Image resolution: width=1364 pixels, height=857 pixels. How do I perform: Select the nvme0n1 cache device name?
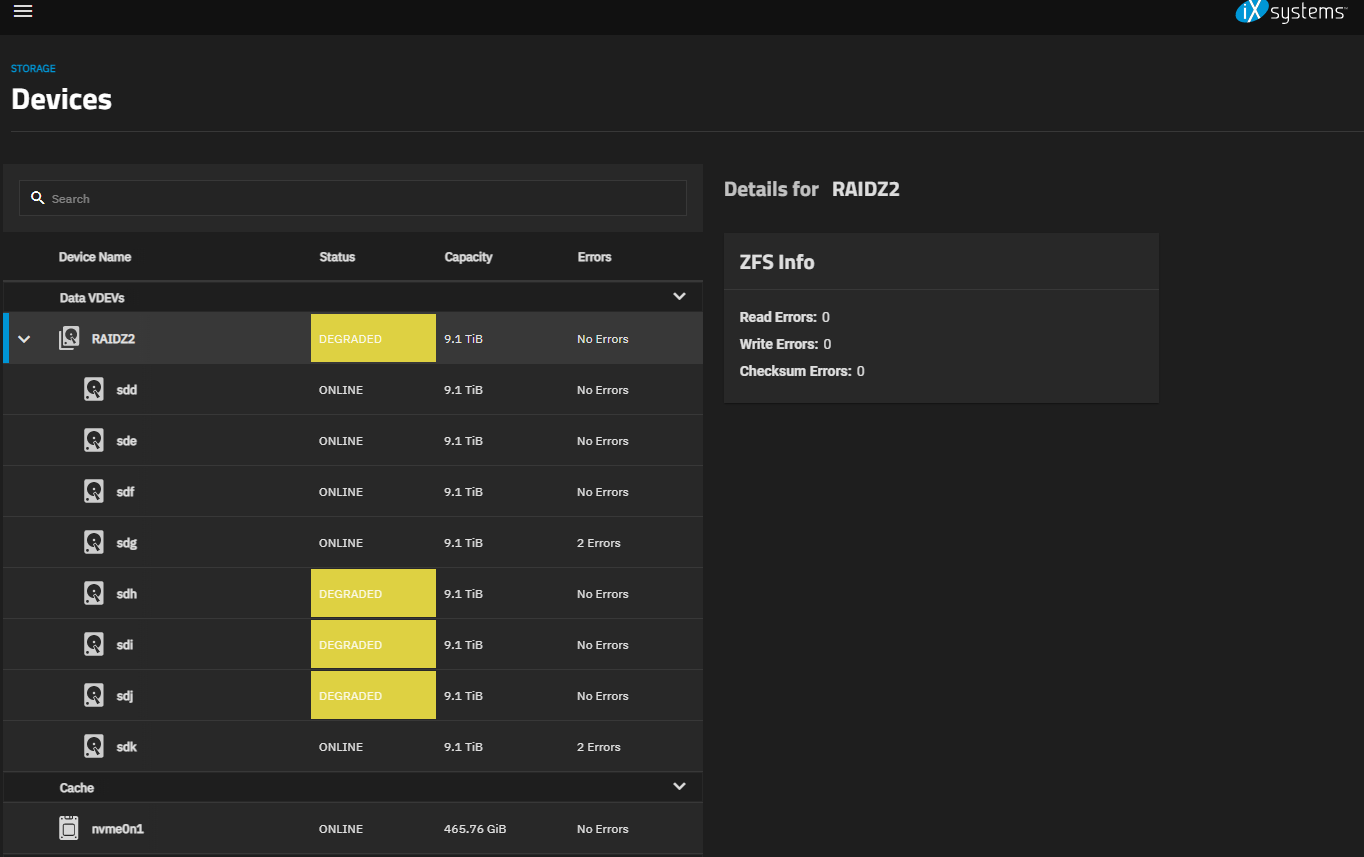click(x=118, y=829)
